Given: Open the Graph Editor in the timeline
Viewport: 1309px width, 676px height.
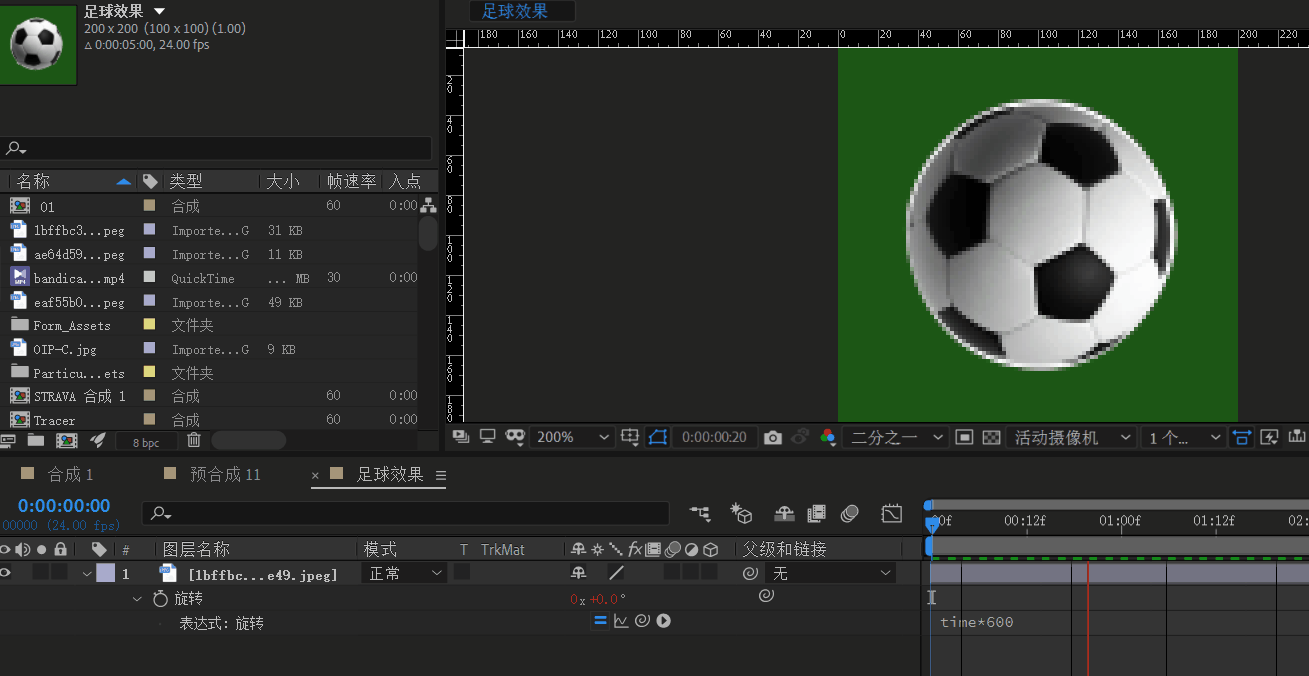Looking at the screenshot, I should (x=892, y=513).
